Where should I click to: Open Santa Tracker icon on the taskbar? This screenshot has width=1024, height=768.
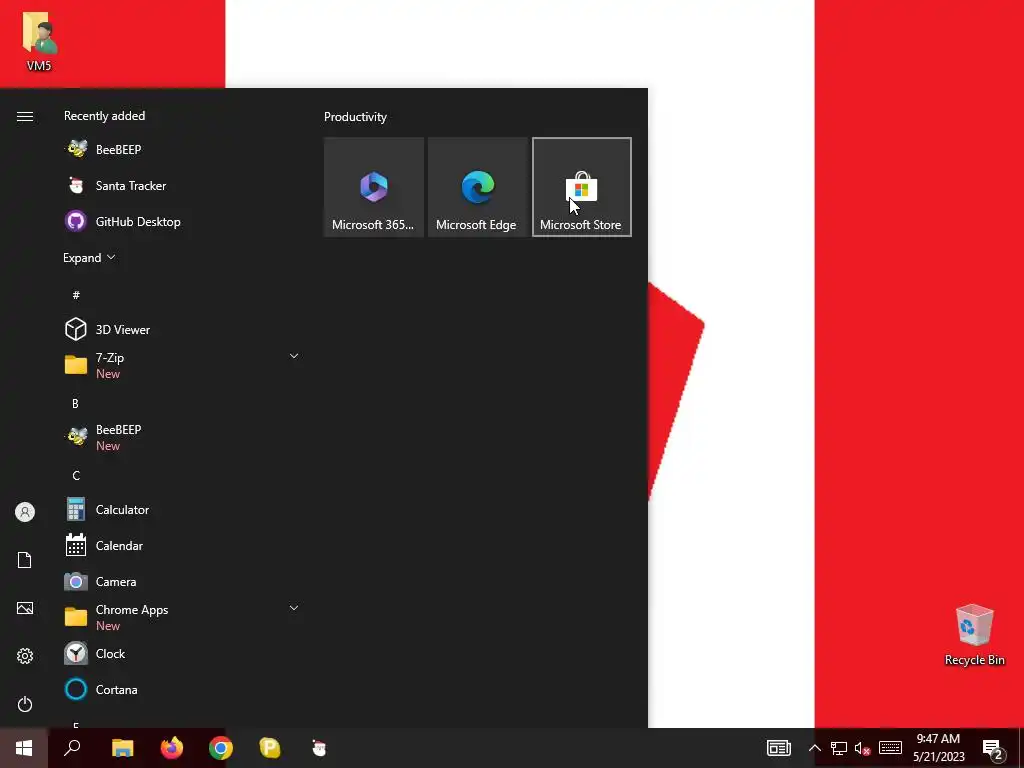319,748
